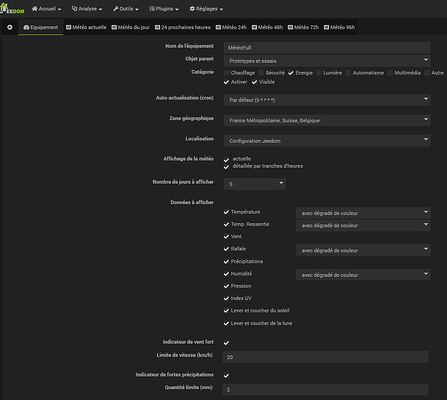Click the Jeedom logo icon
The width and height of the screenshot is (447, 400).
[12, 9]
